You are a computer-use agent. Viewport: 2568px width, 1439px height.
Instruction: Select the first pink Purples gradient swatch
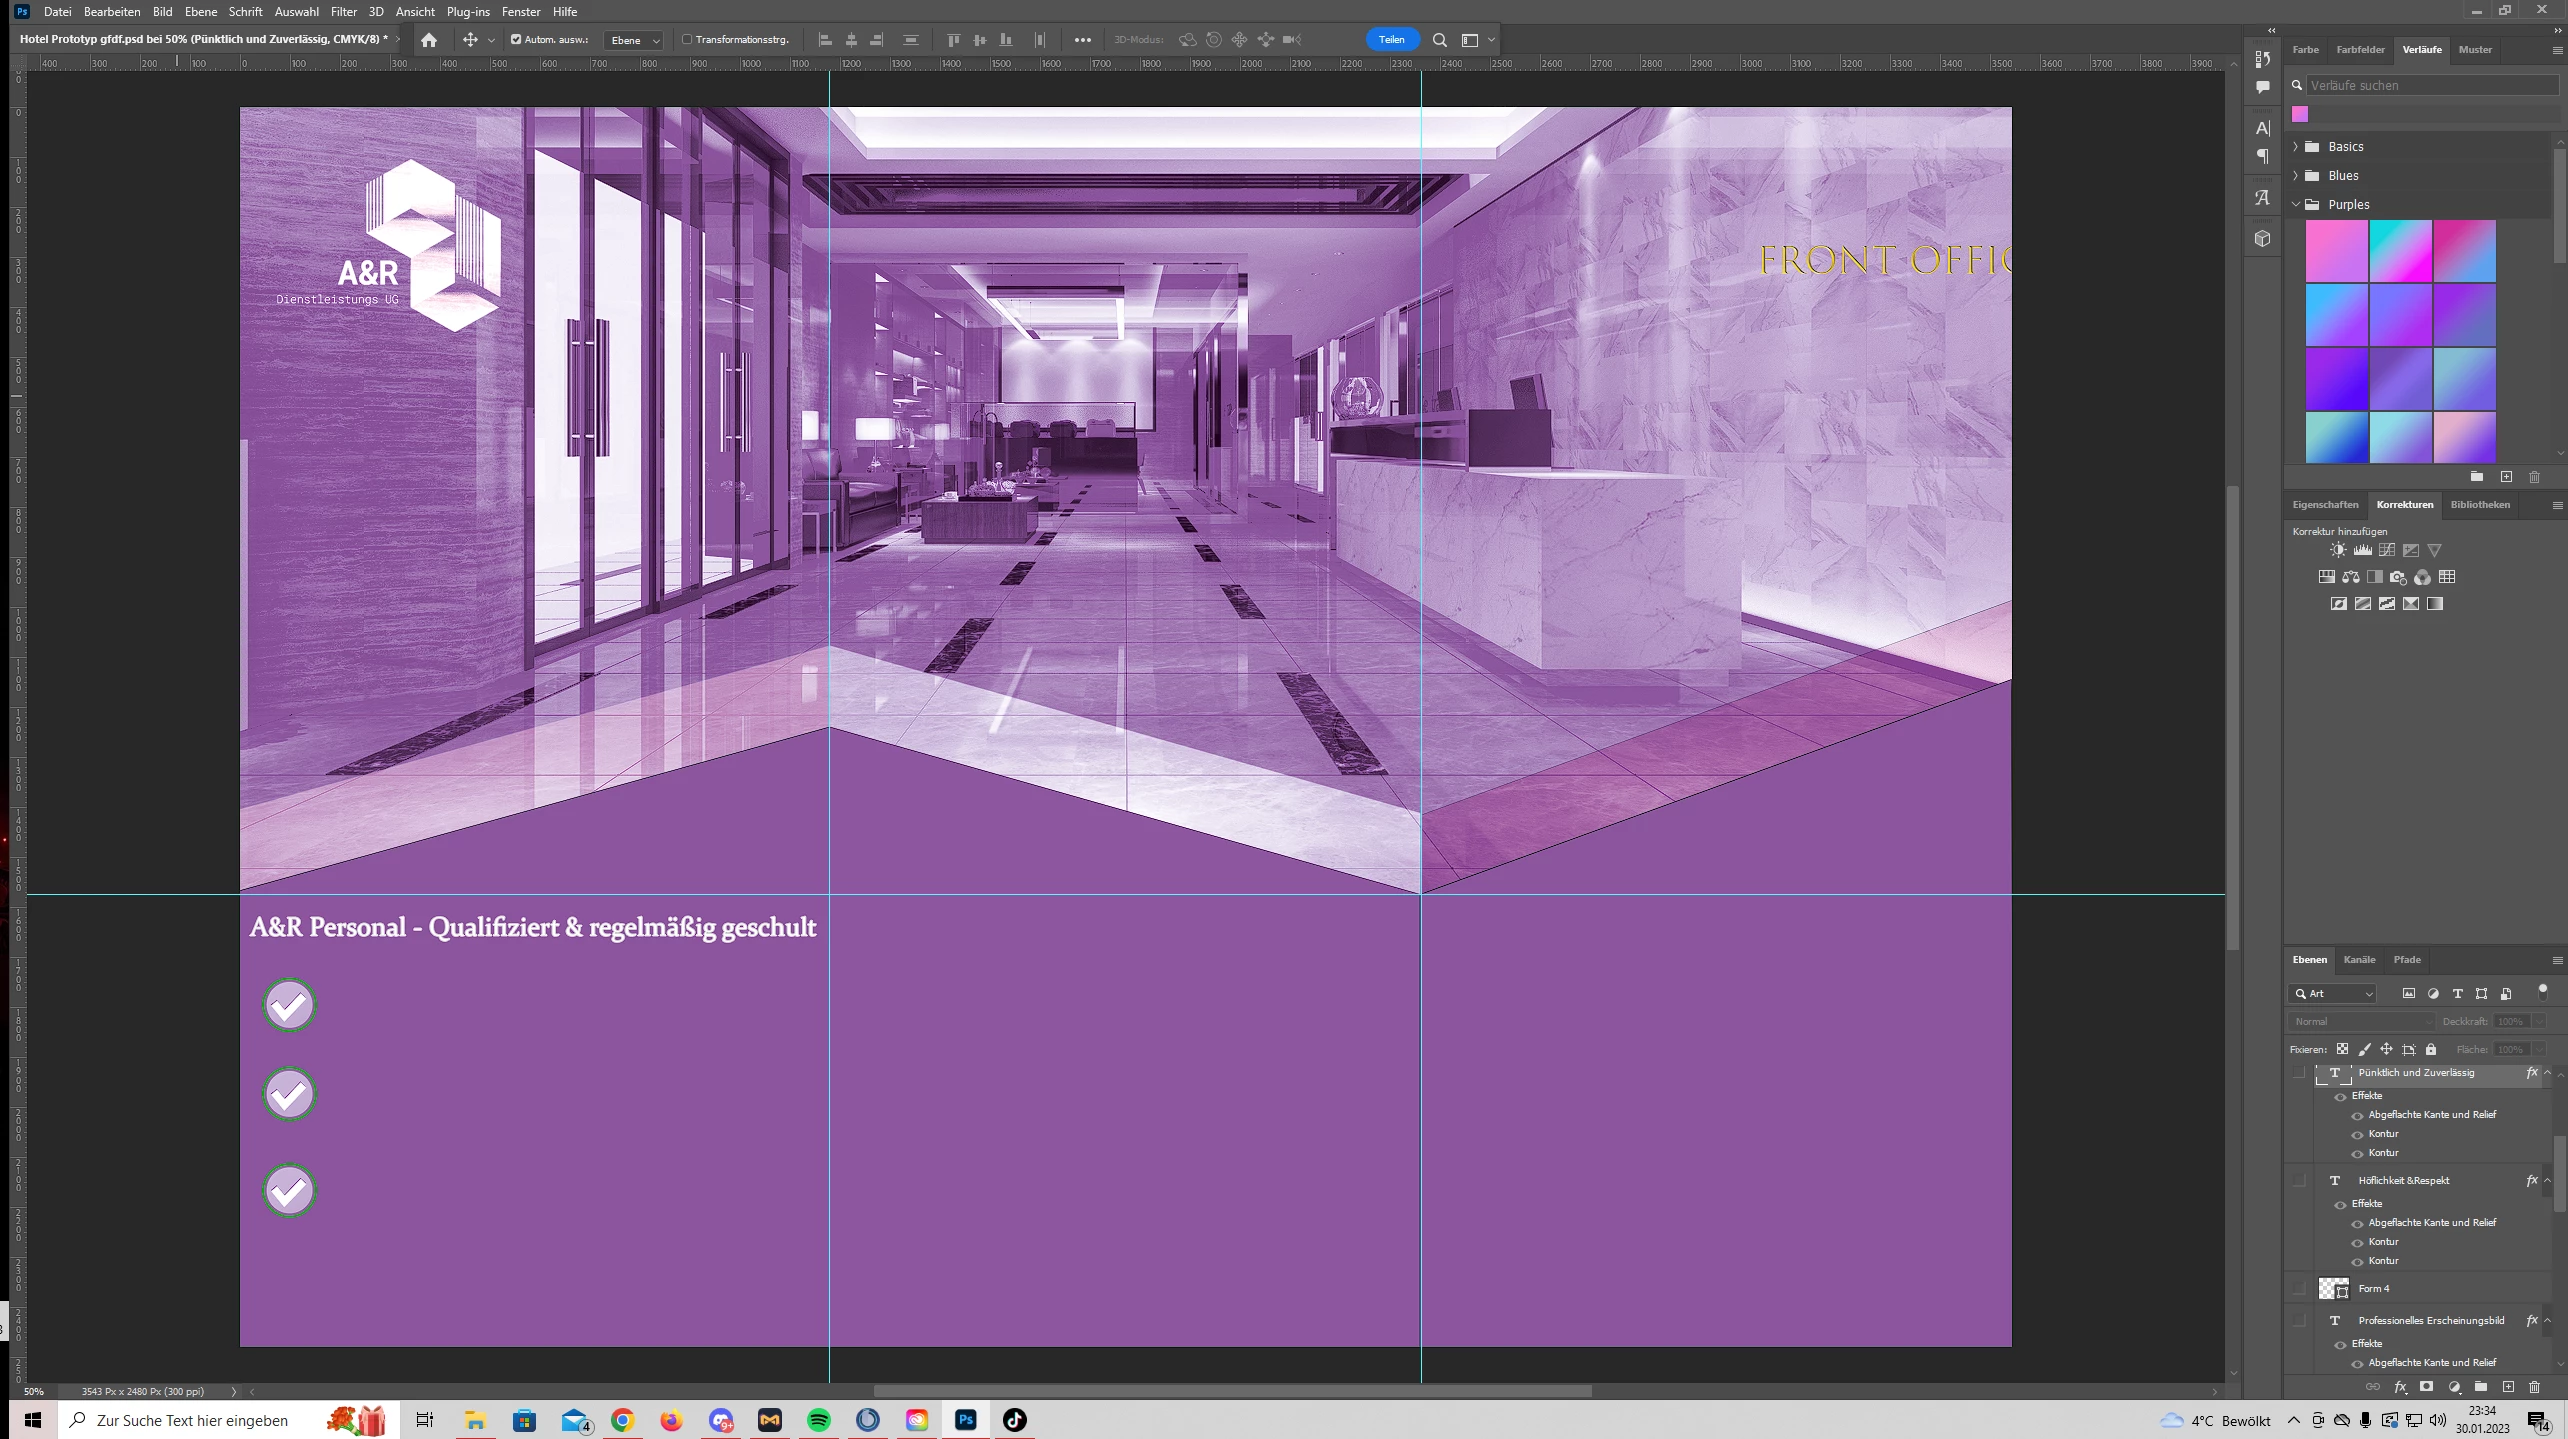[x=2336, y=251]
